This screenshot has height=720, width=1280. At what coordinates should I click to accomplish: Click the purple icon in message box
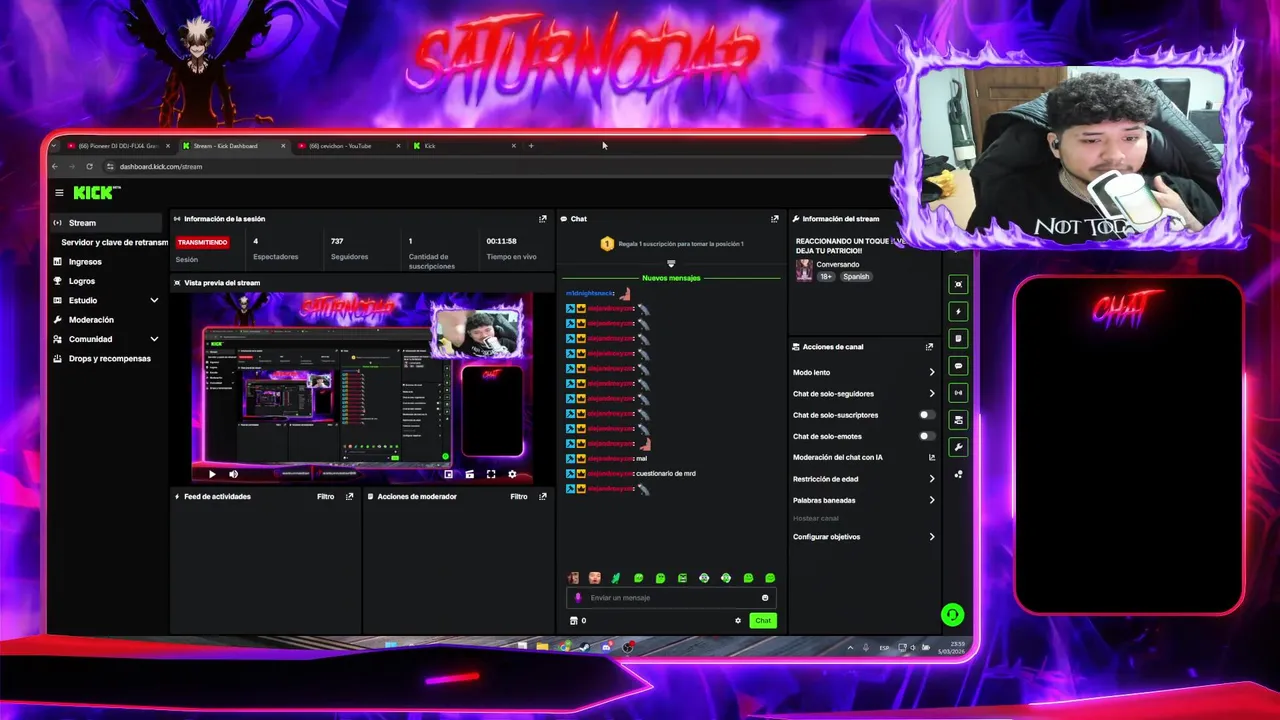point(578,598)
